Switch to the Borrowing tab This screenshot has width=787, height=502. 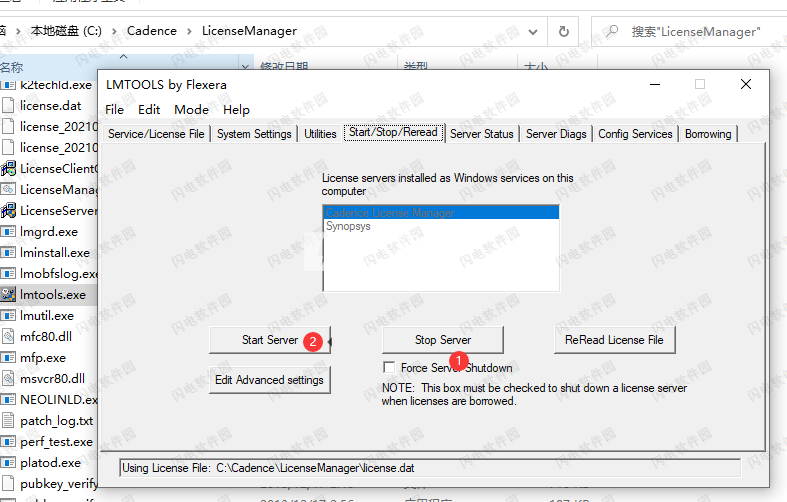(708, 134)
